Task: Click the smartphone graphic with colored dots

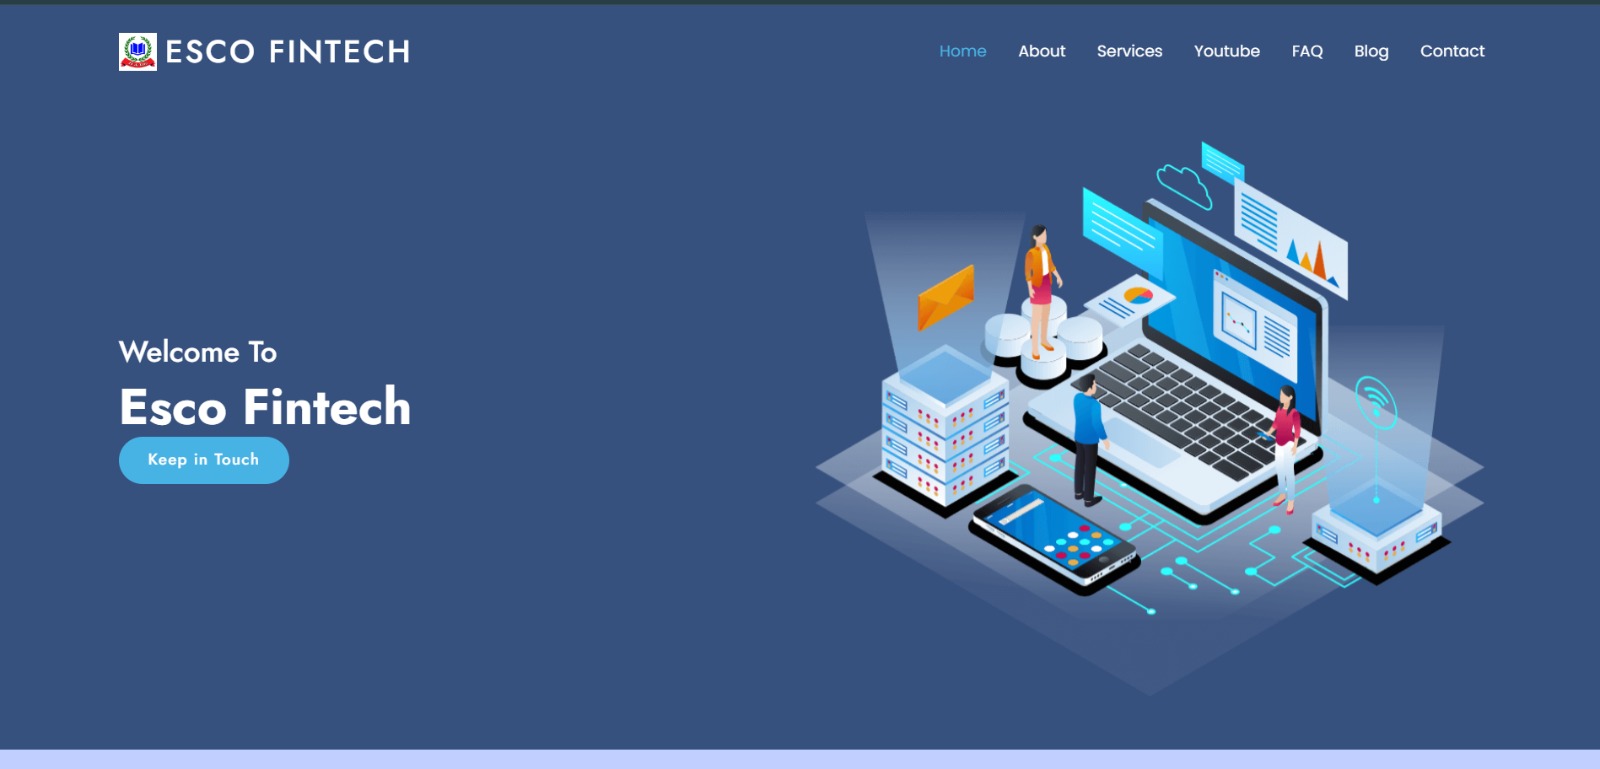Action: tap(1054, 538)
